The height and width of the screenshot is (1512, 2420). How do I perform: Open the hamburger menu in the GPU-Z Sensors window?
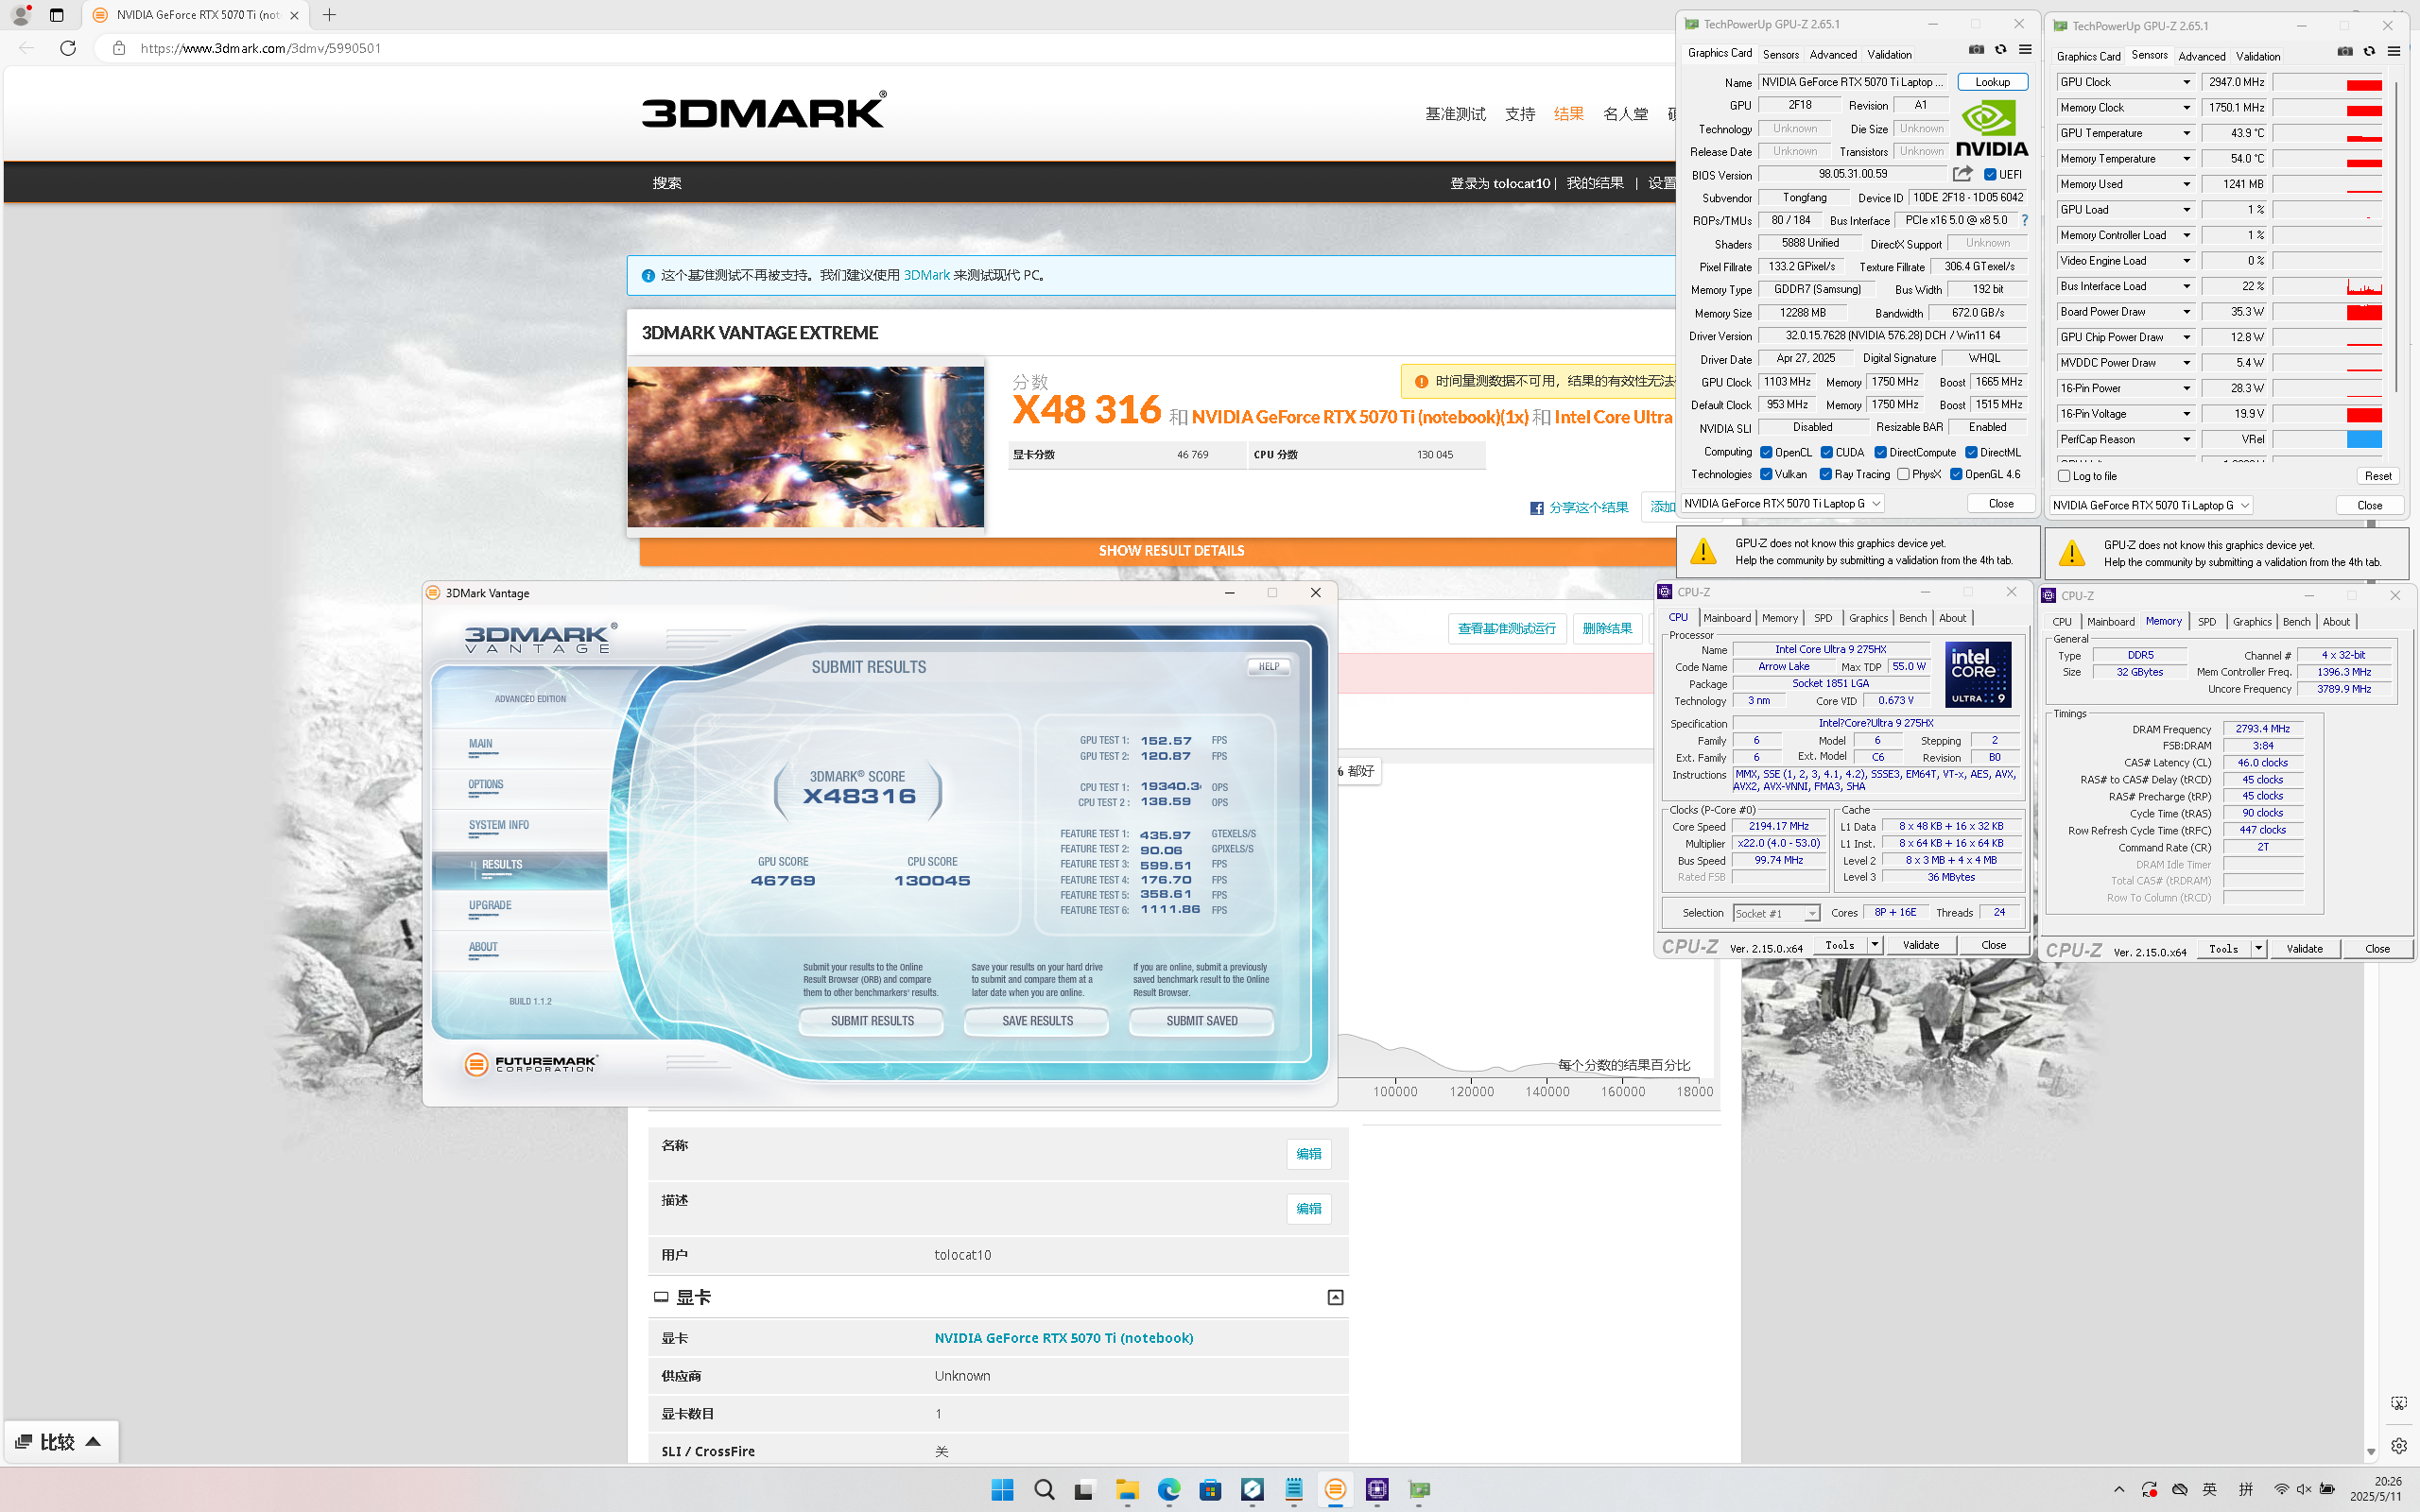(x=2394, y=52)
